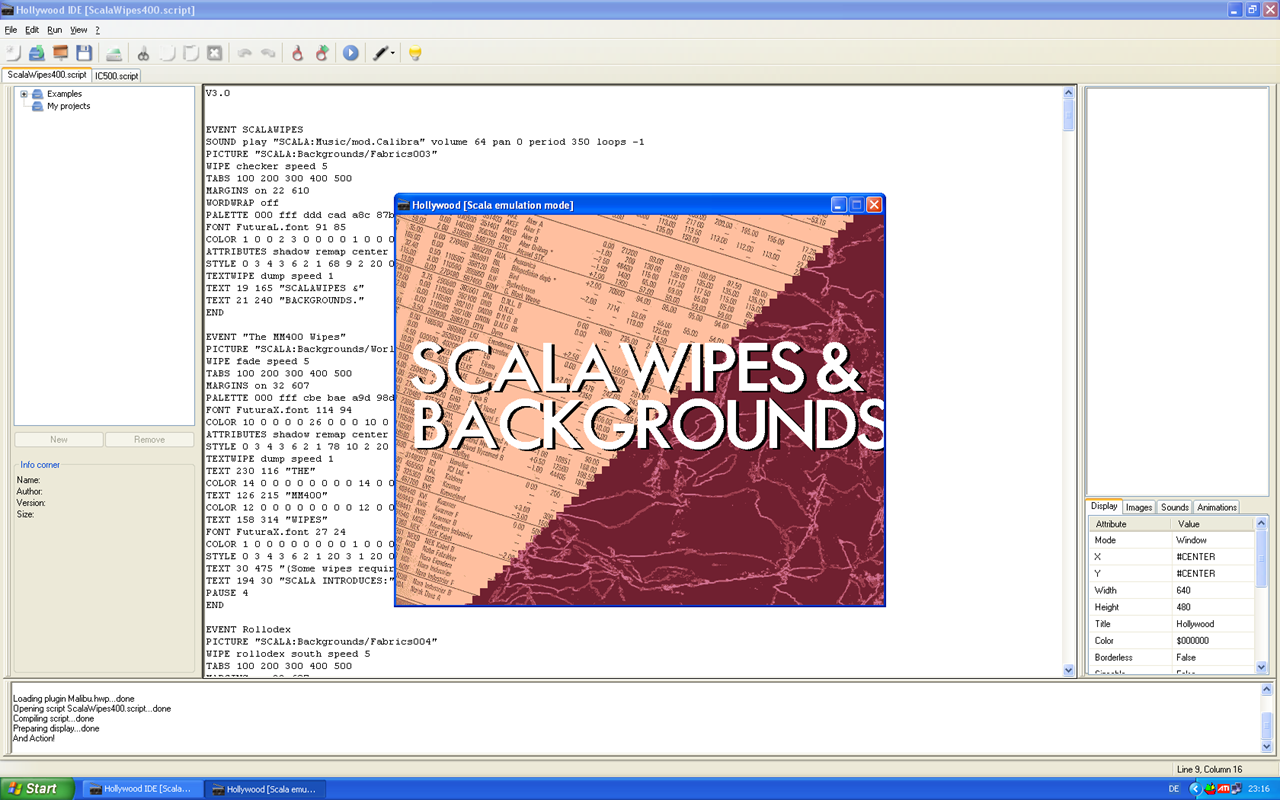Image resolution: width=1280 pixels, height=800 pixels.
Task: Select the Y value #CENTER cell
Action: coord(1213,574)
